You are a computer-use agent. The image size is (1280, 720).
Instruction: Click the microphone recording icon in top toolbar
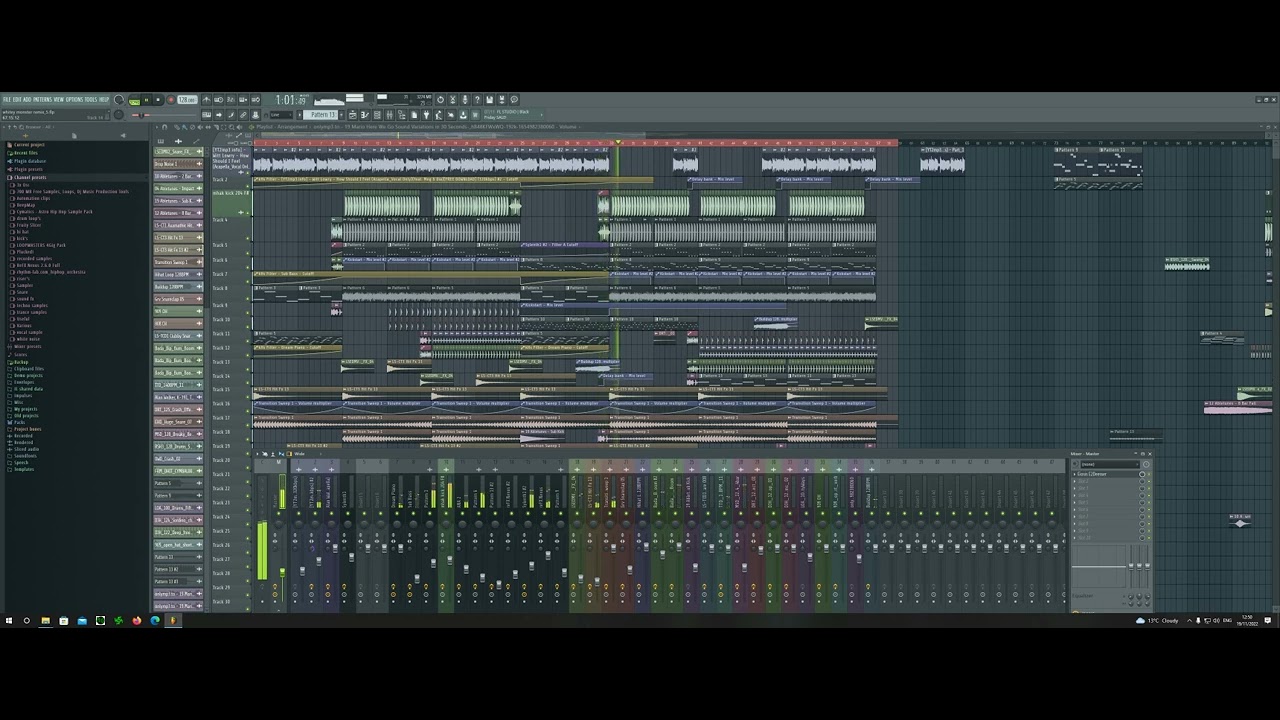[466, 100]
